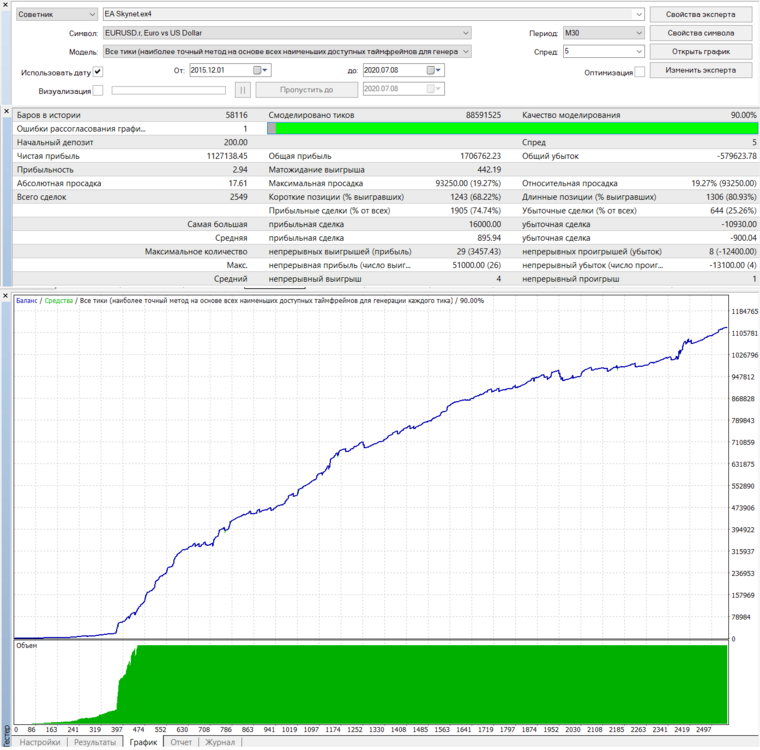
Task: Click the Изменить эксперта button
Action: pos(700,70)
